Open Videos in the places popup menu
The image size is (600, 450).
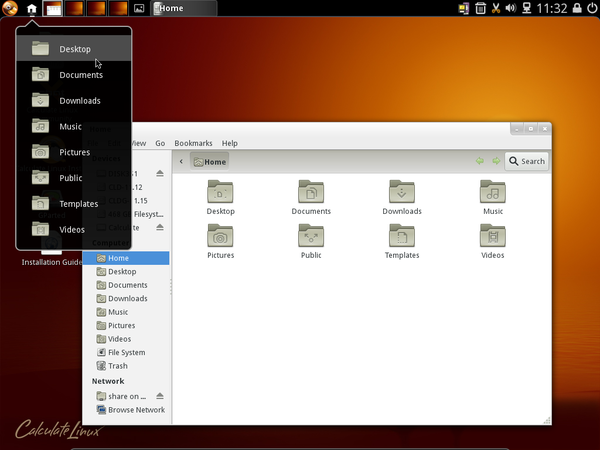click(x=73, y=229)
